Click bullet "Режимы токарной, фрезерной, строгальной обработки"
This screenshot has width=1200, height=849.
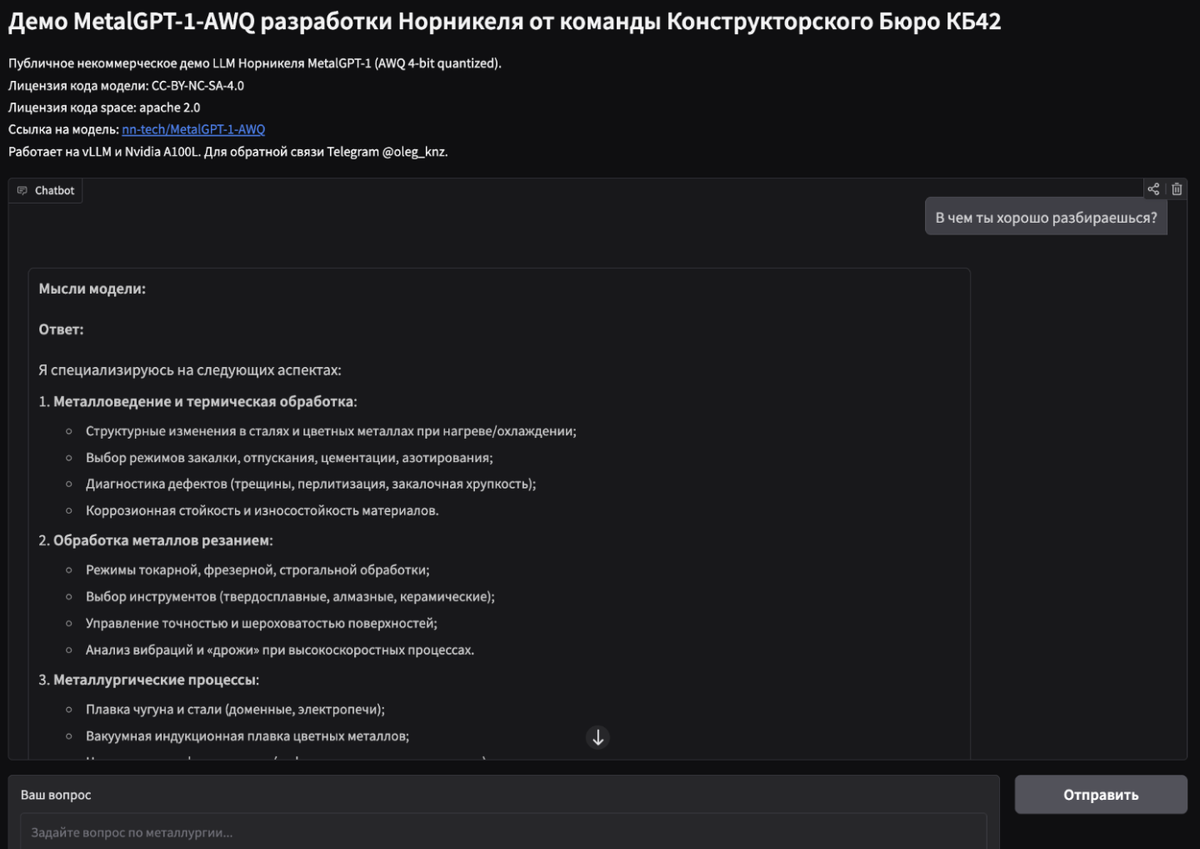coord(257,570)
